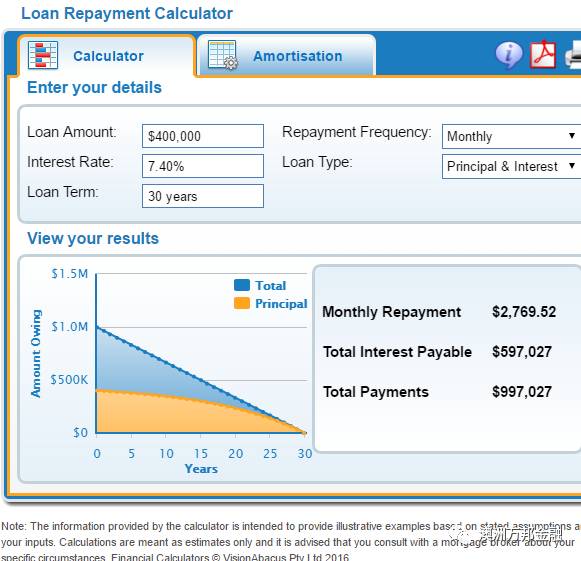Click the printer icon
This screenshot has width=581, height=561.
coord(573,55)
